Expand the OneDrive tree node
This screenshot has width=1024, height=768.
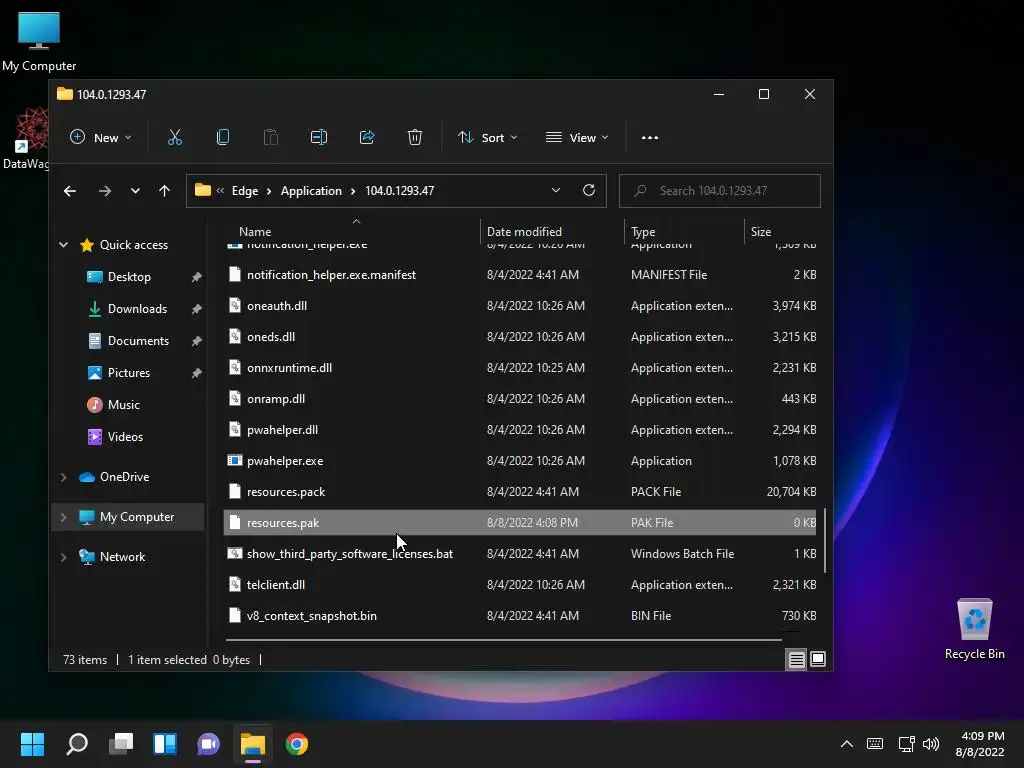(63, 477)
